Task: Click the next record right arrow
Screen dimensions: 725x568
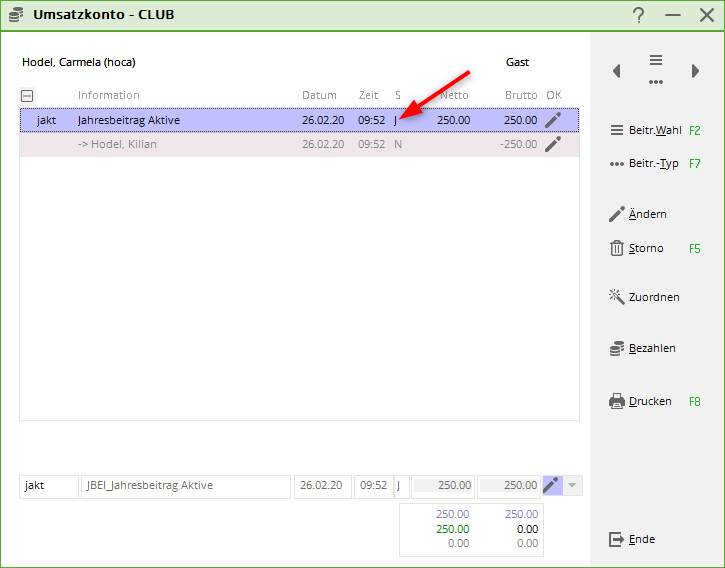Action: (695, 71)
